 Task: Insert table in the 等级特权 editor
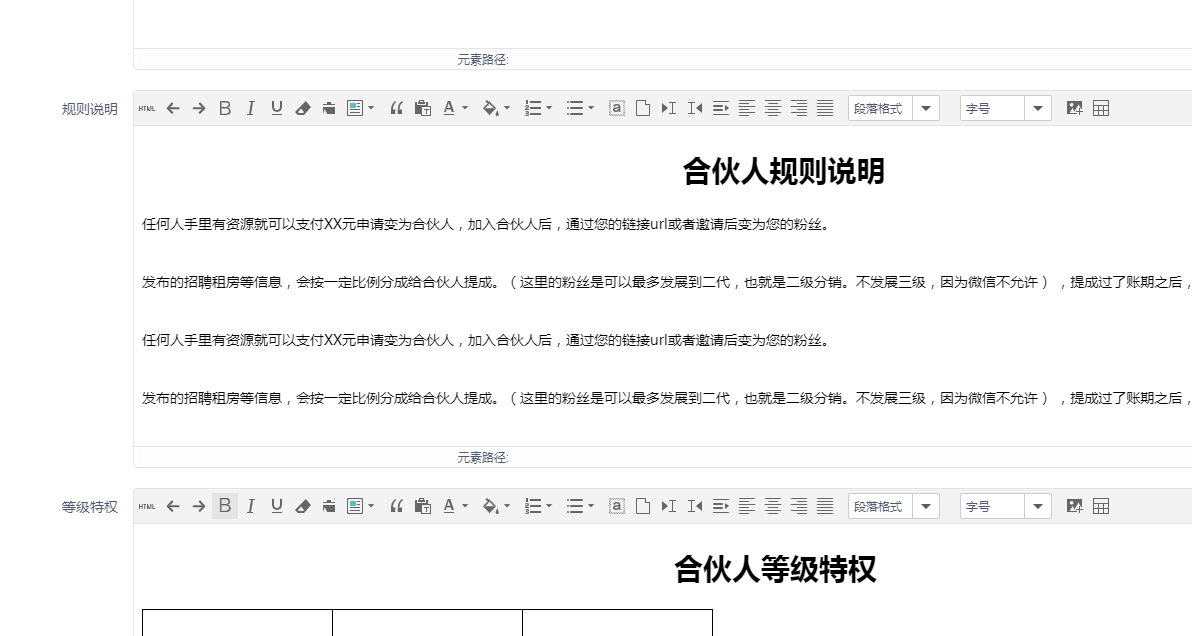coord(1101,507)
